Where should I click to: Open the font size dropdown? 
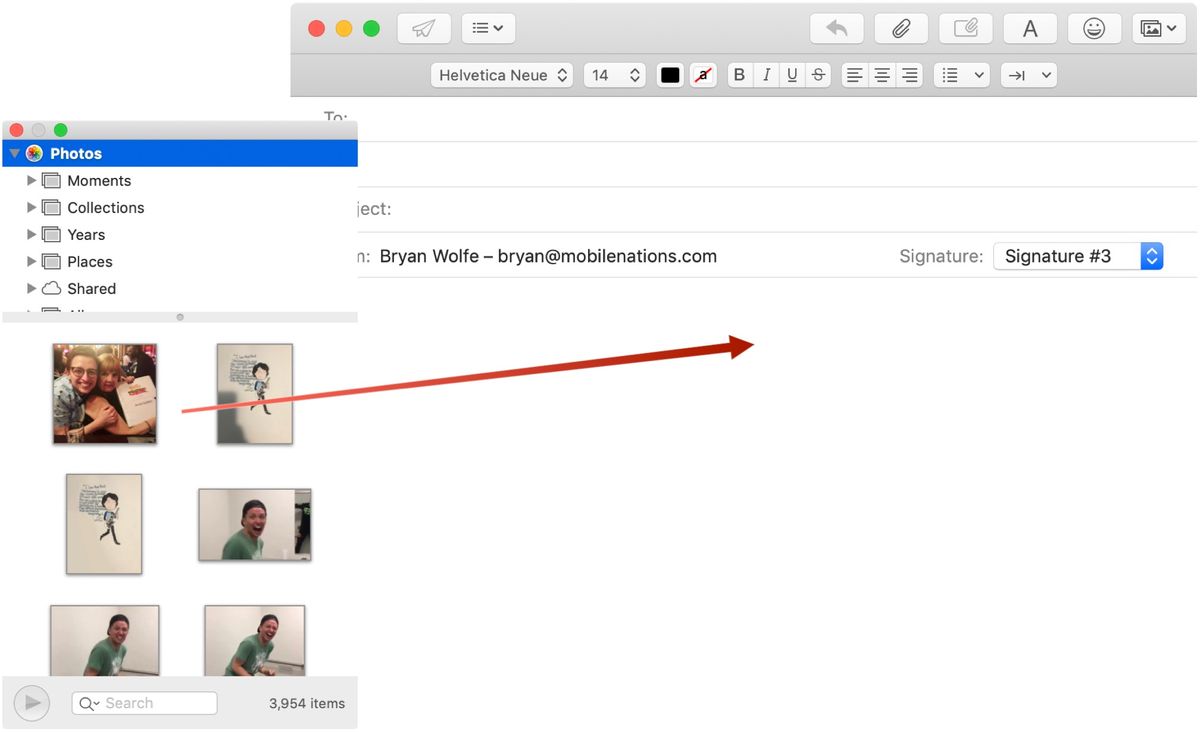614,75
